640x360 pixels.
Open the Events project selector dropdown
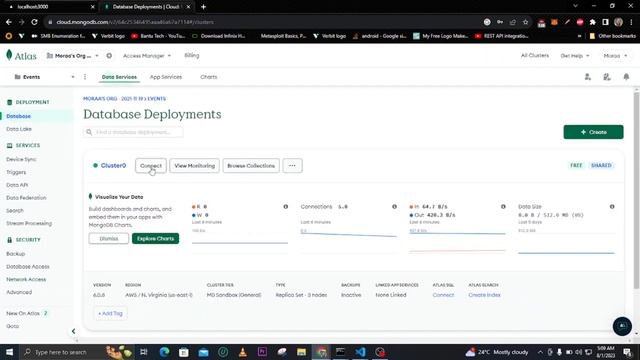44,77
